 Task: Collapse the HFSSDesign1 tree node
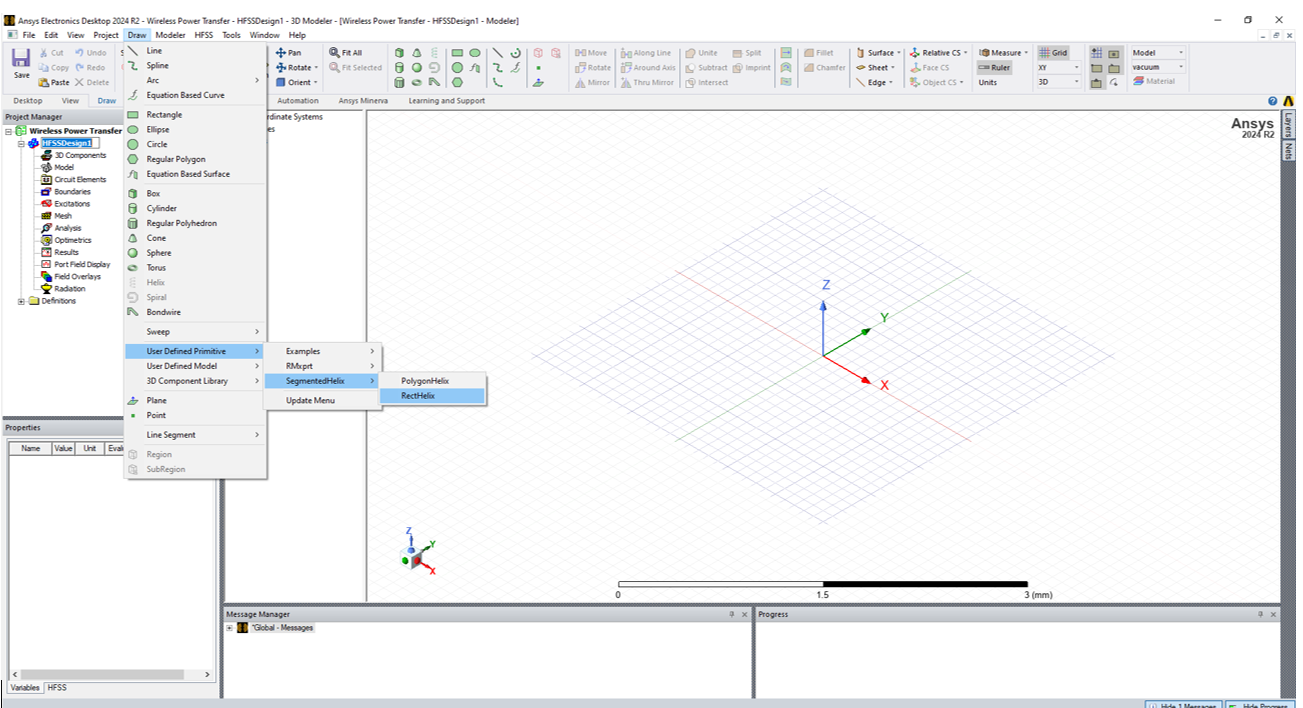22,143
